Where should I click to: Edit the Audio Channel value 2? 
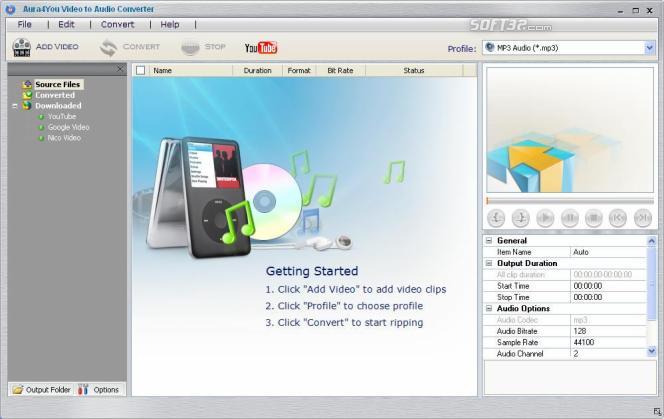coord(609,354)
